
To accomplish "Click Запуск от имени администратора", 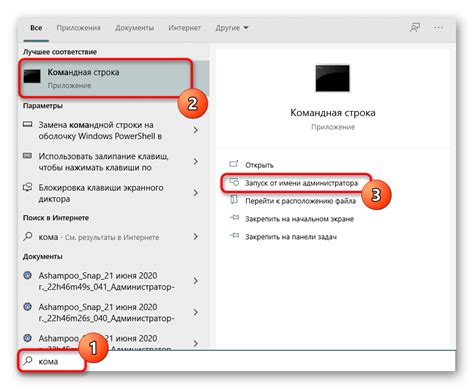I will (301, 183).
